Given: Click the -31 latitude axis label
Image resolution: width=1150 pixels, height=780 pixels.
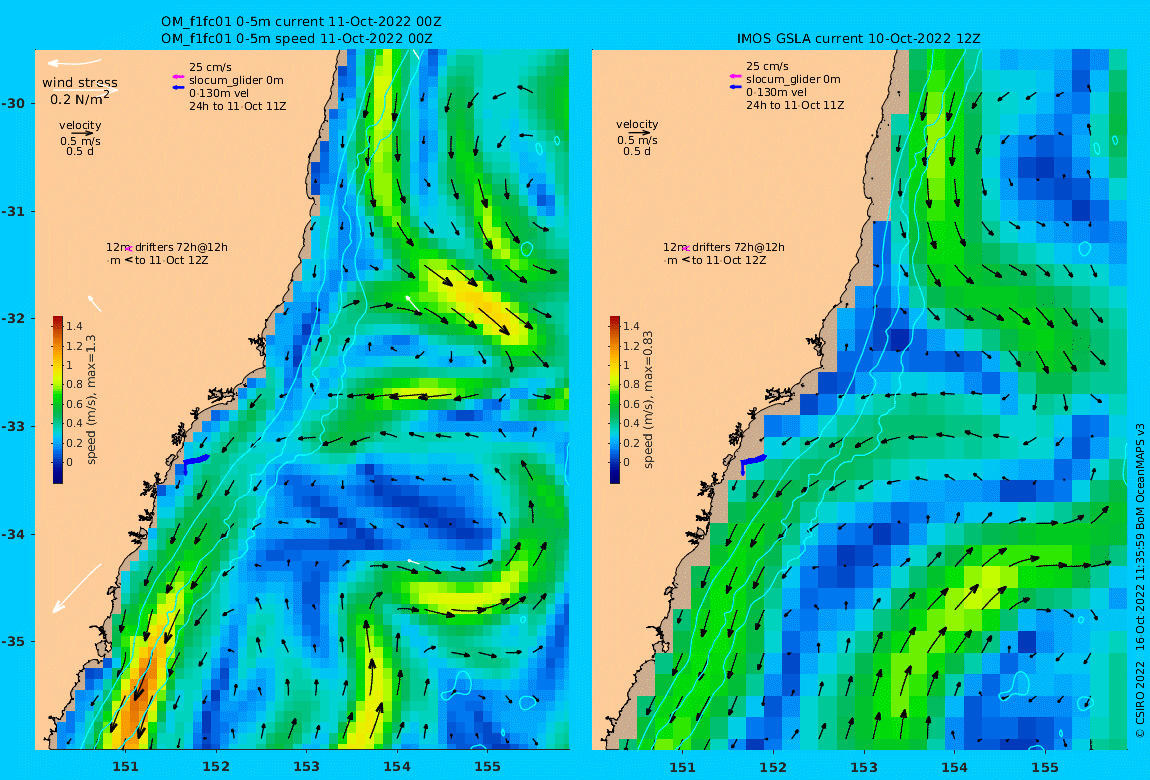Looking at the screenshot, I should [14, 212].
